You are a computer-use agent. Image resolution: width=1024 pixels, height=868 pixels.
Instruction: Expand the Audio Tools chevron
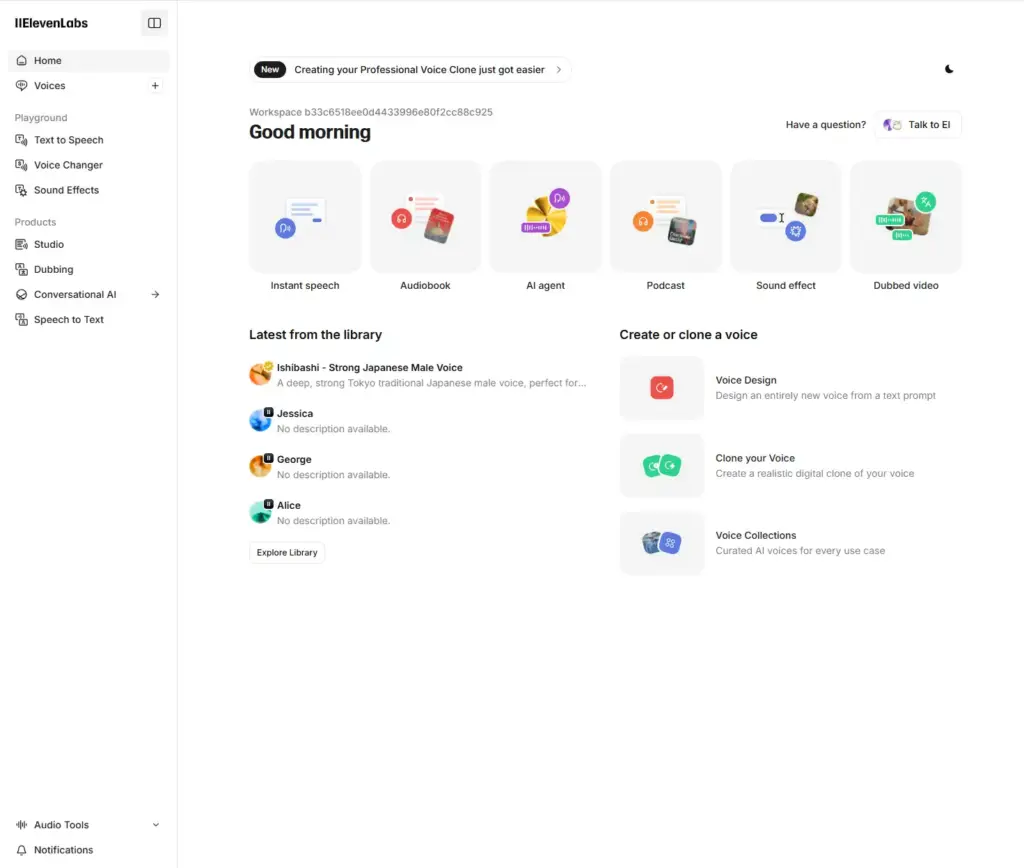[x=155, y=825]
